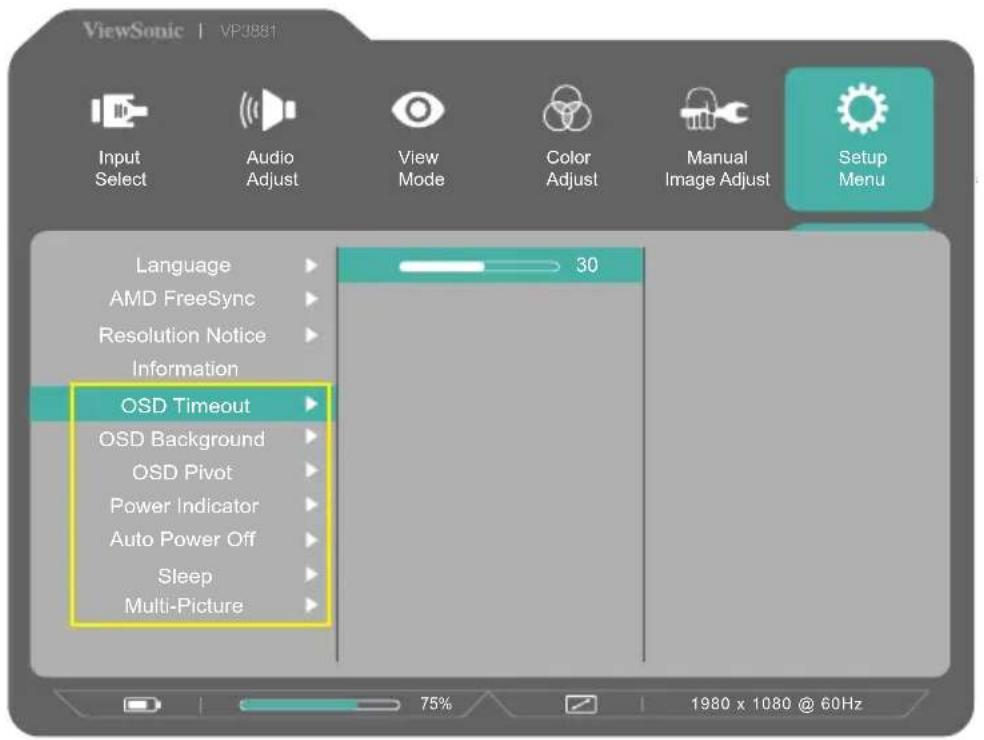Click the ViewSonic brand logo
984x740 pixels.
click(132, 30)
